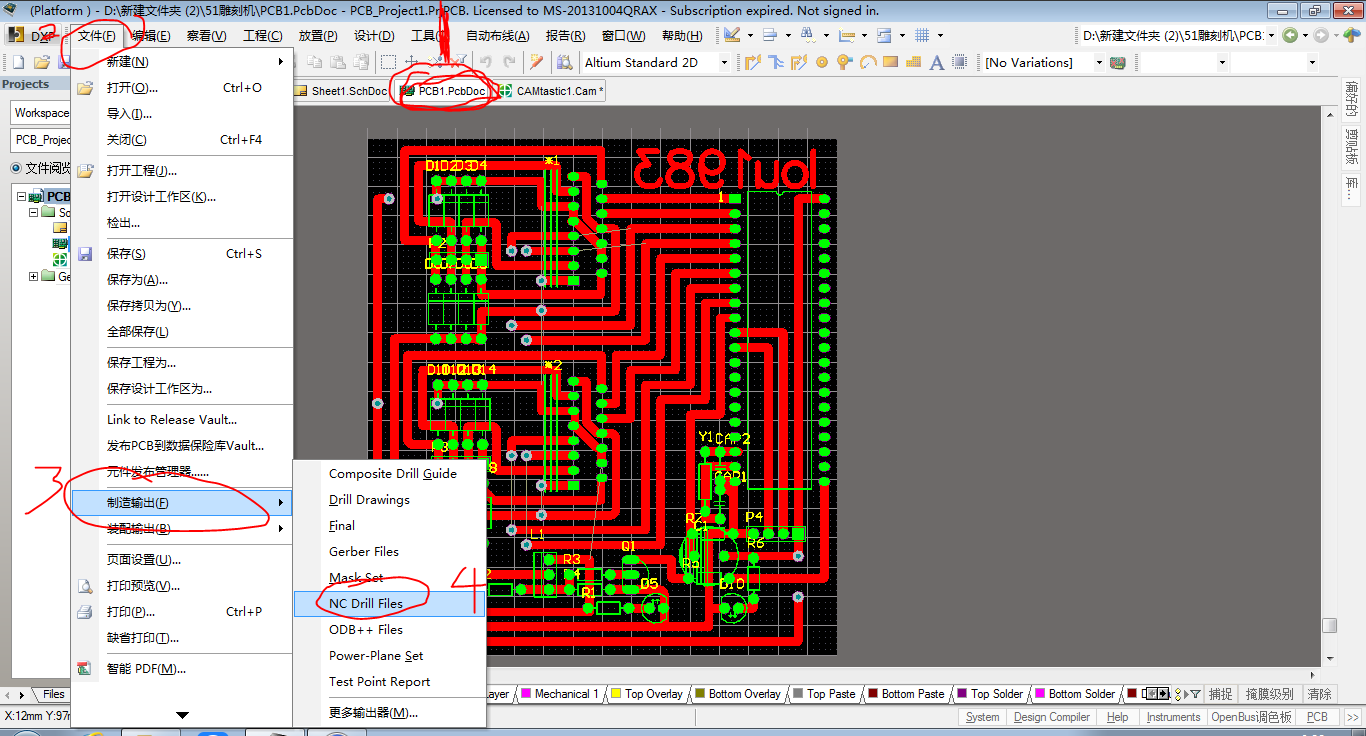Open the 自动布线 menu
Screen dimensions: 1366x736
498,36
